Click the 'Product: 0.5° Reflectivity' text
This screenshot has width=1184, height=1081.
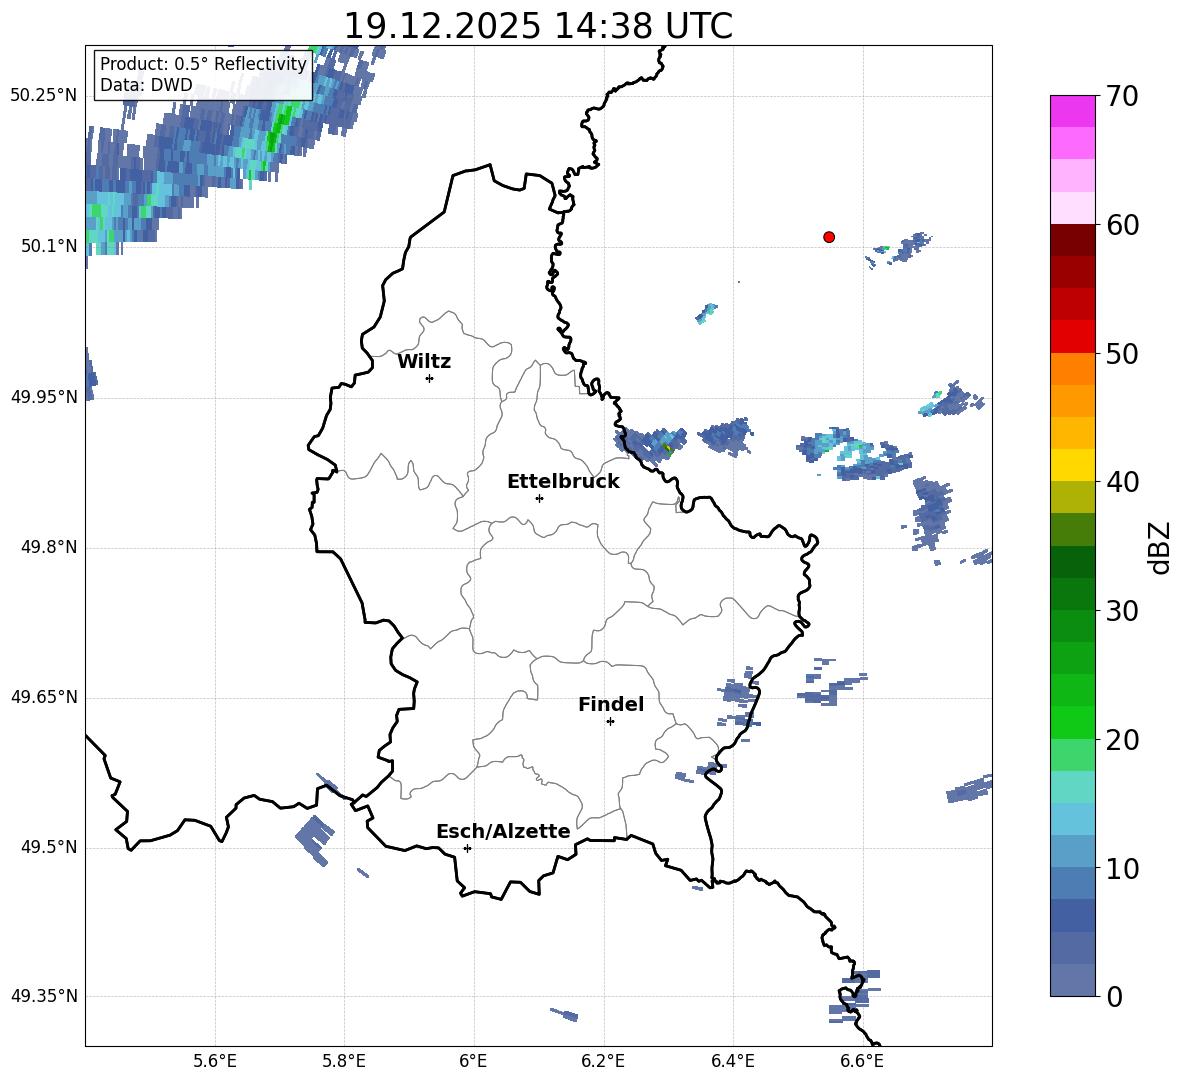coord(203,63)
